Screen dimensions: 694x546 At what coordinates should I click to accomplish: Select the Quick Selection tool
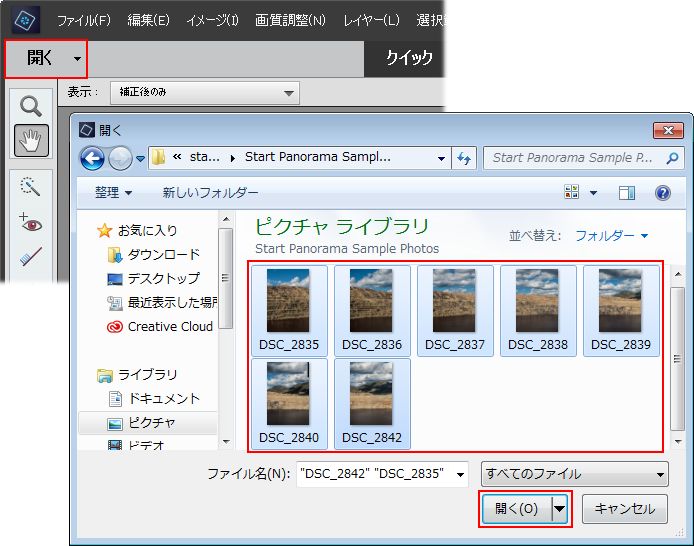30,186
